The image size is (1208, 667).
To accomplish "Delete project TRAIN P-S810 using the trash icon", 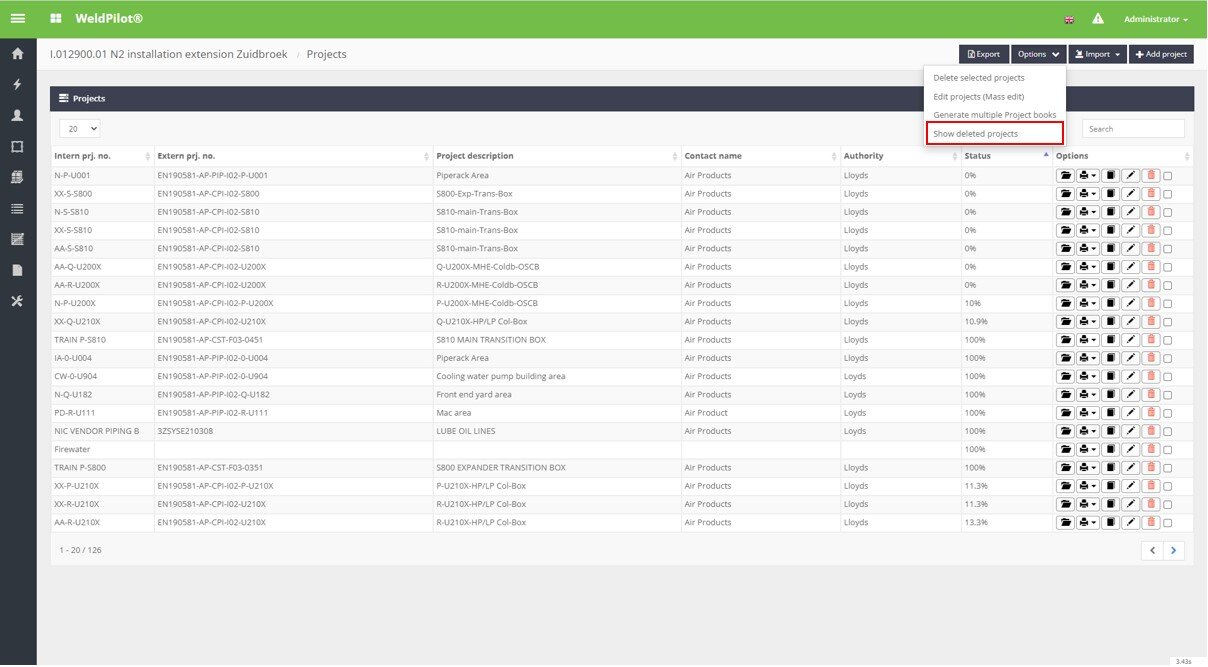I will 1150,340.
